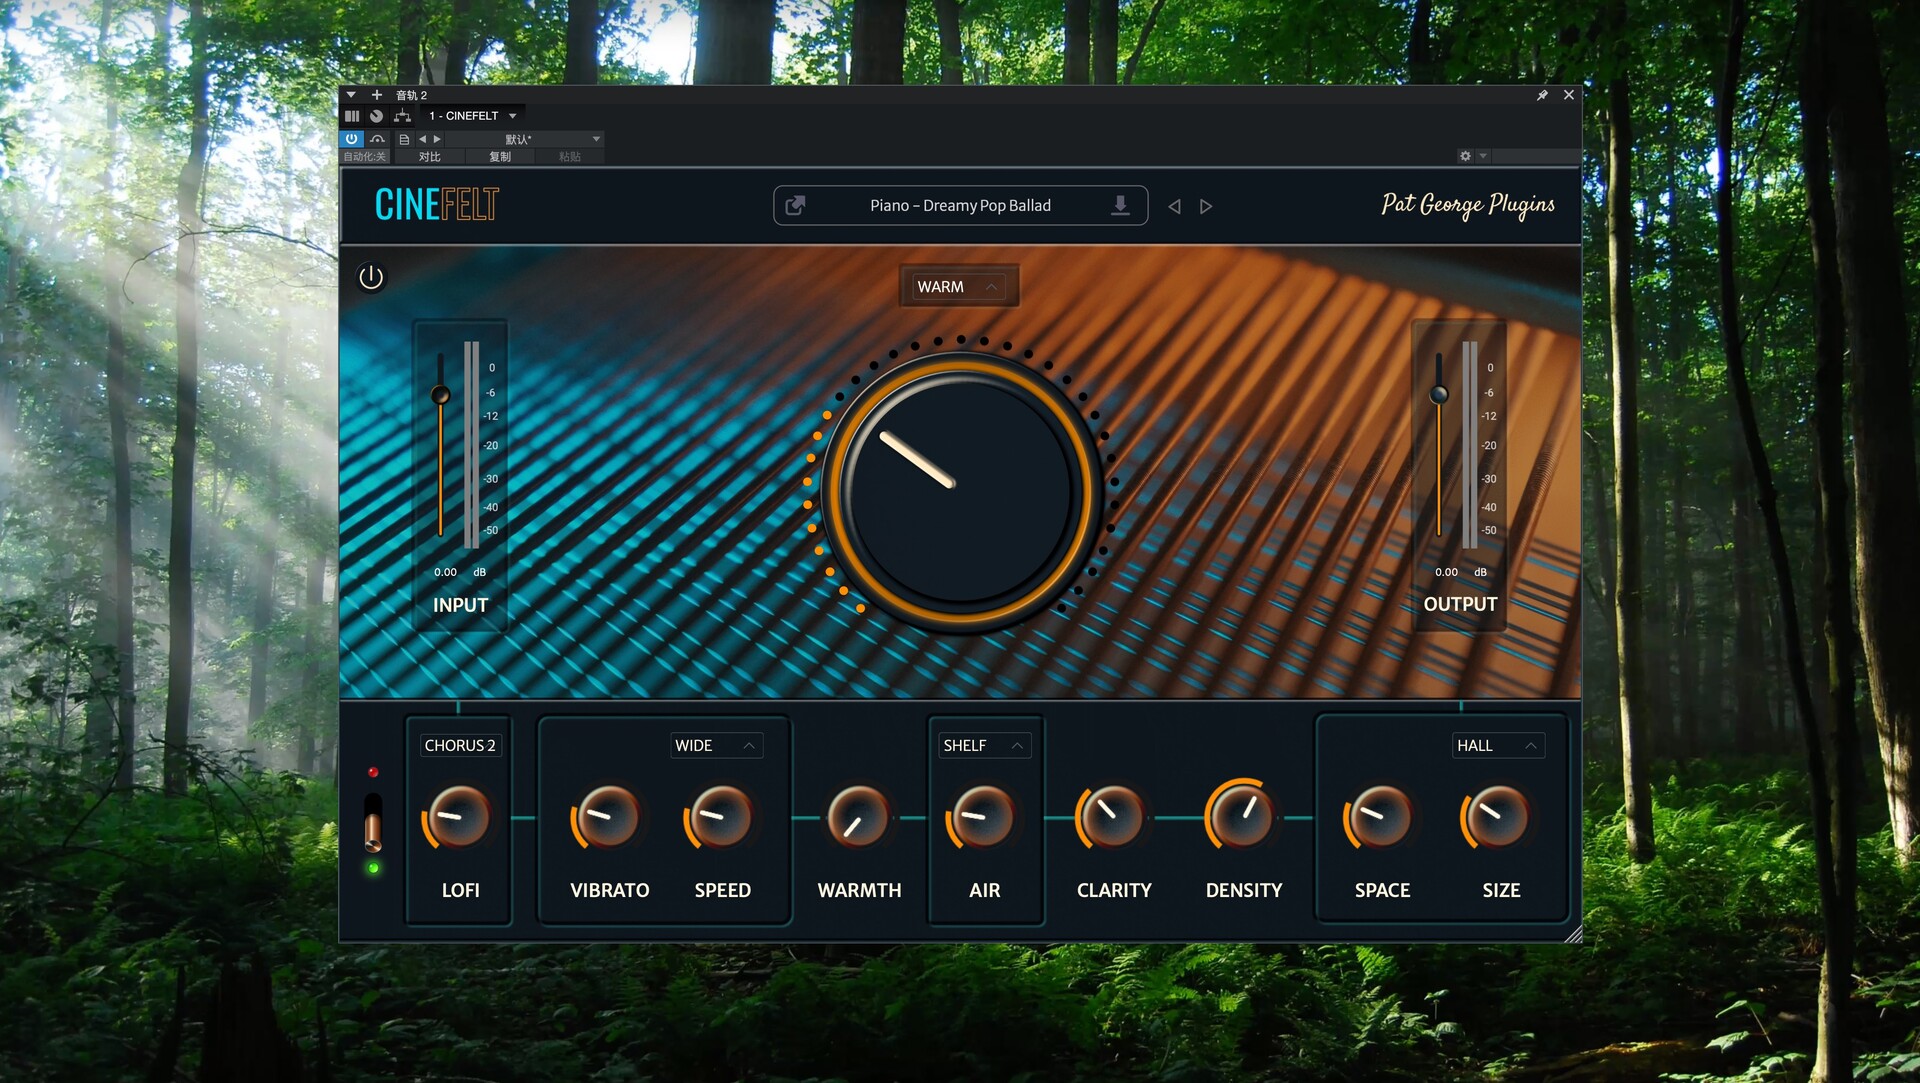
Task: Click the pin window icon
Action: (1542, 95)
